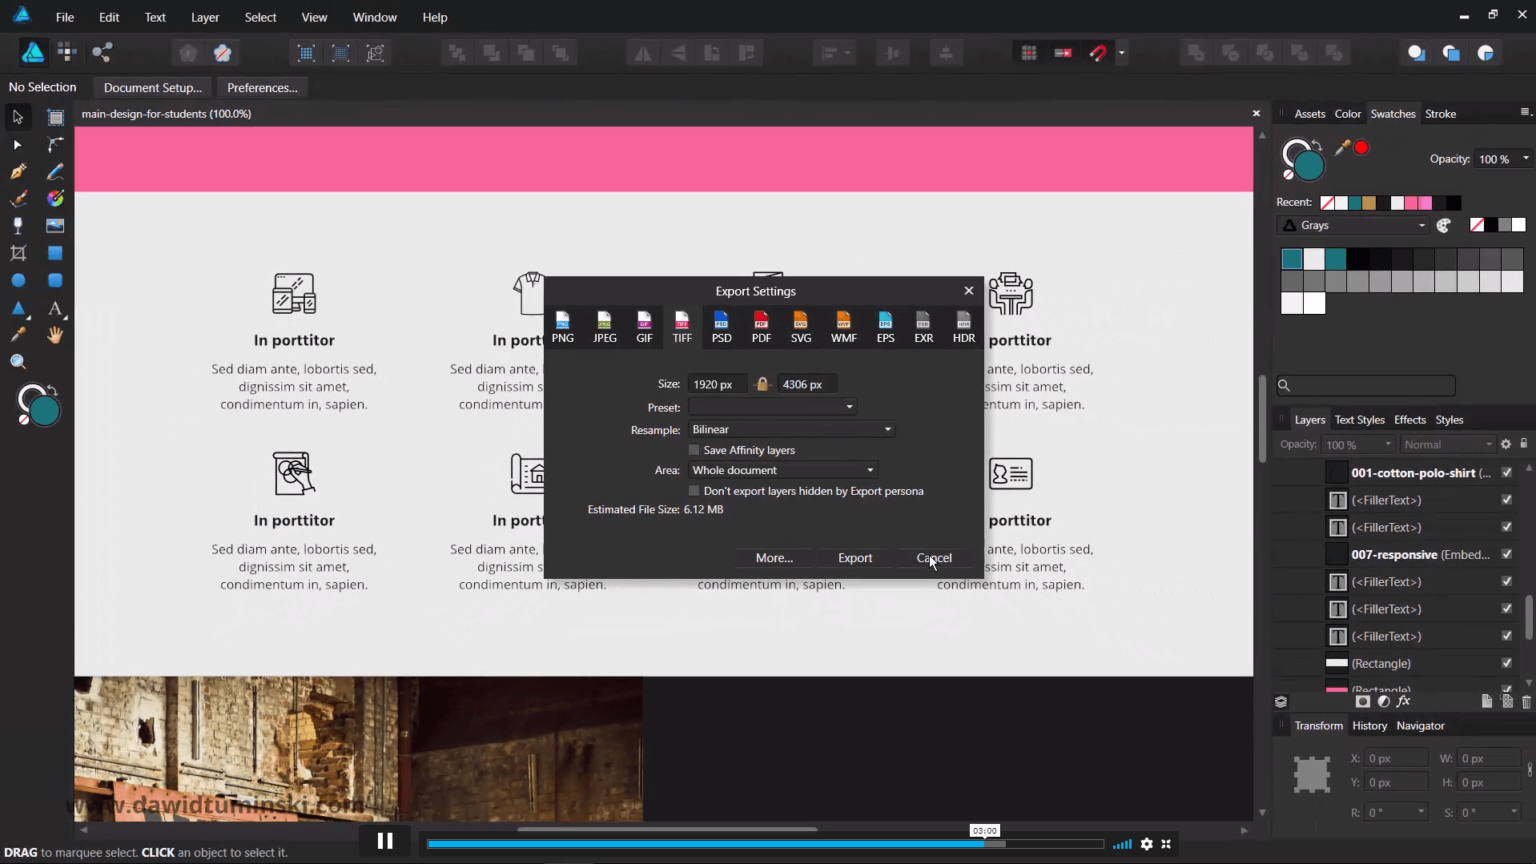This screenshot has width=1536, height=864.
Task: Select EXR export format
Action: click(923, 327)
